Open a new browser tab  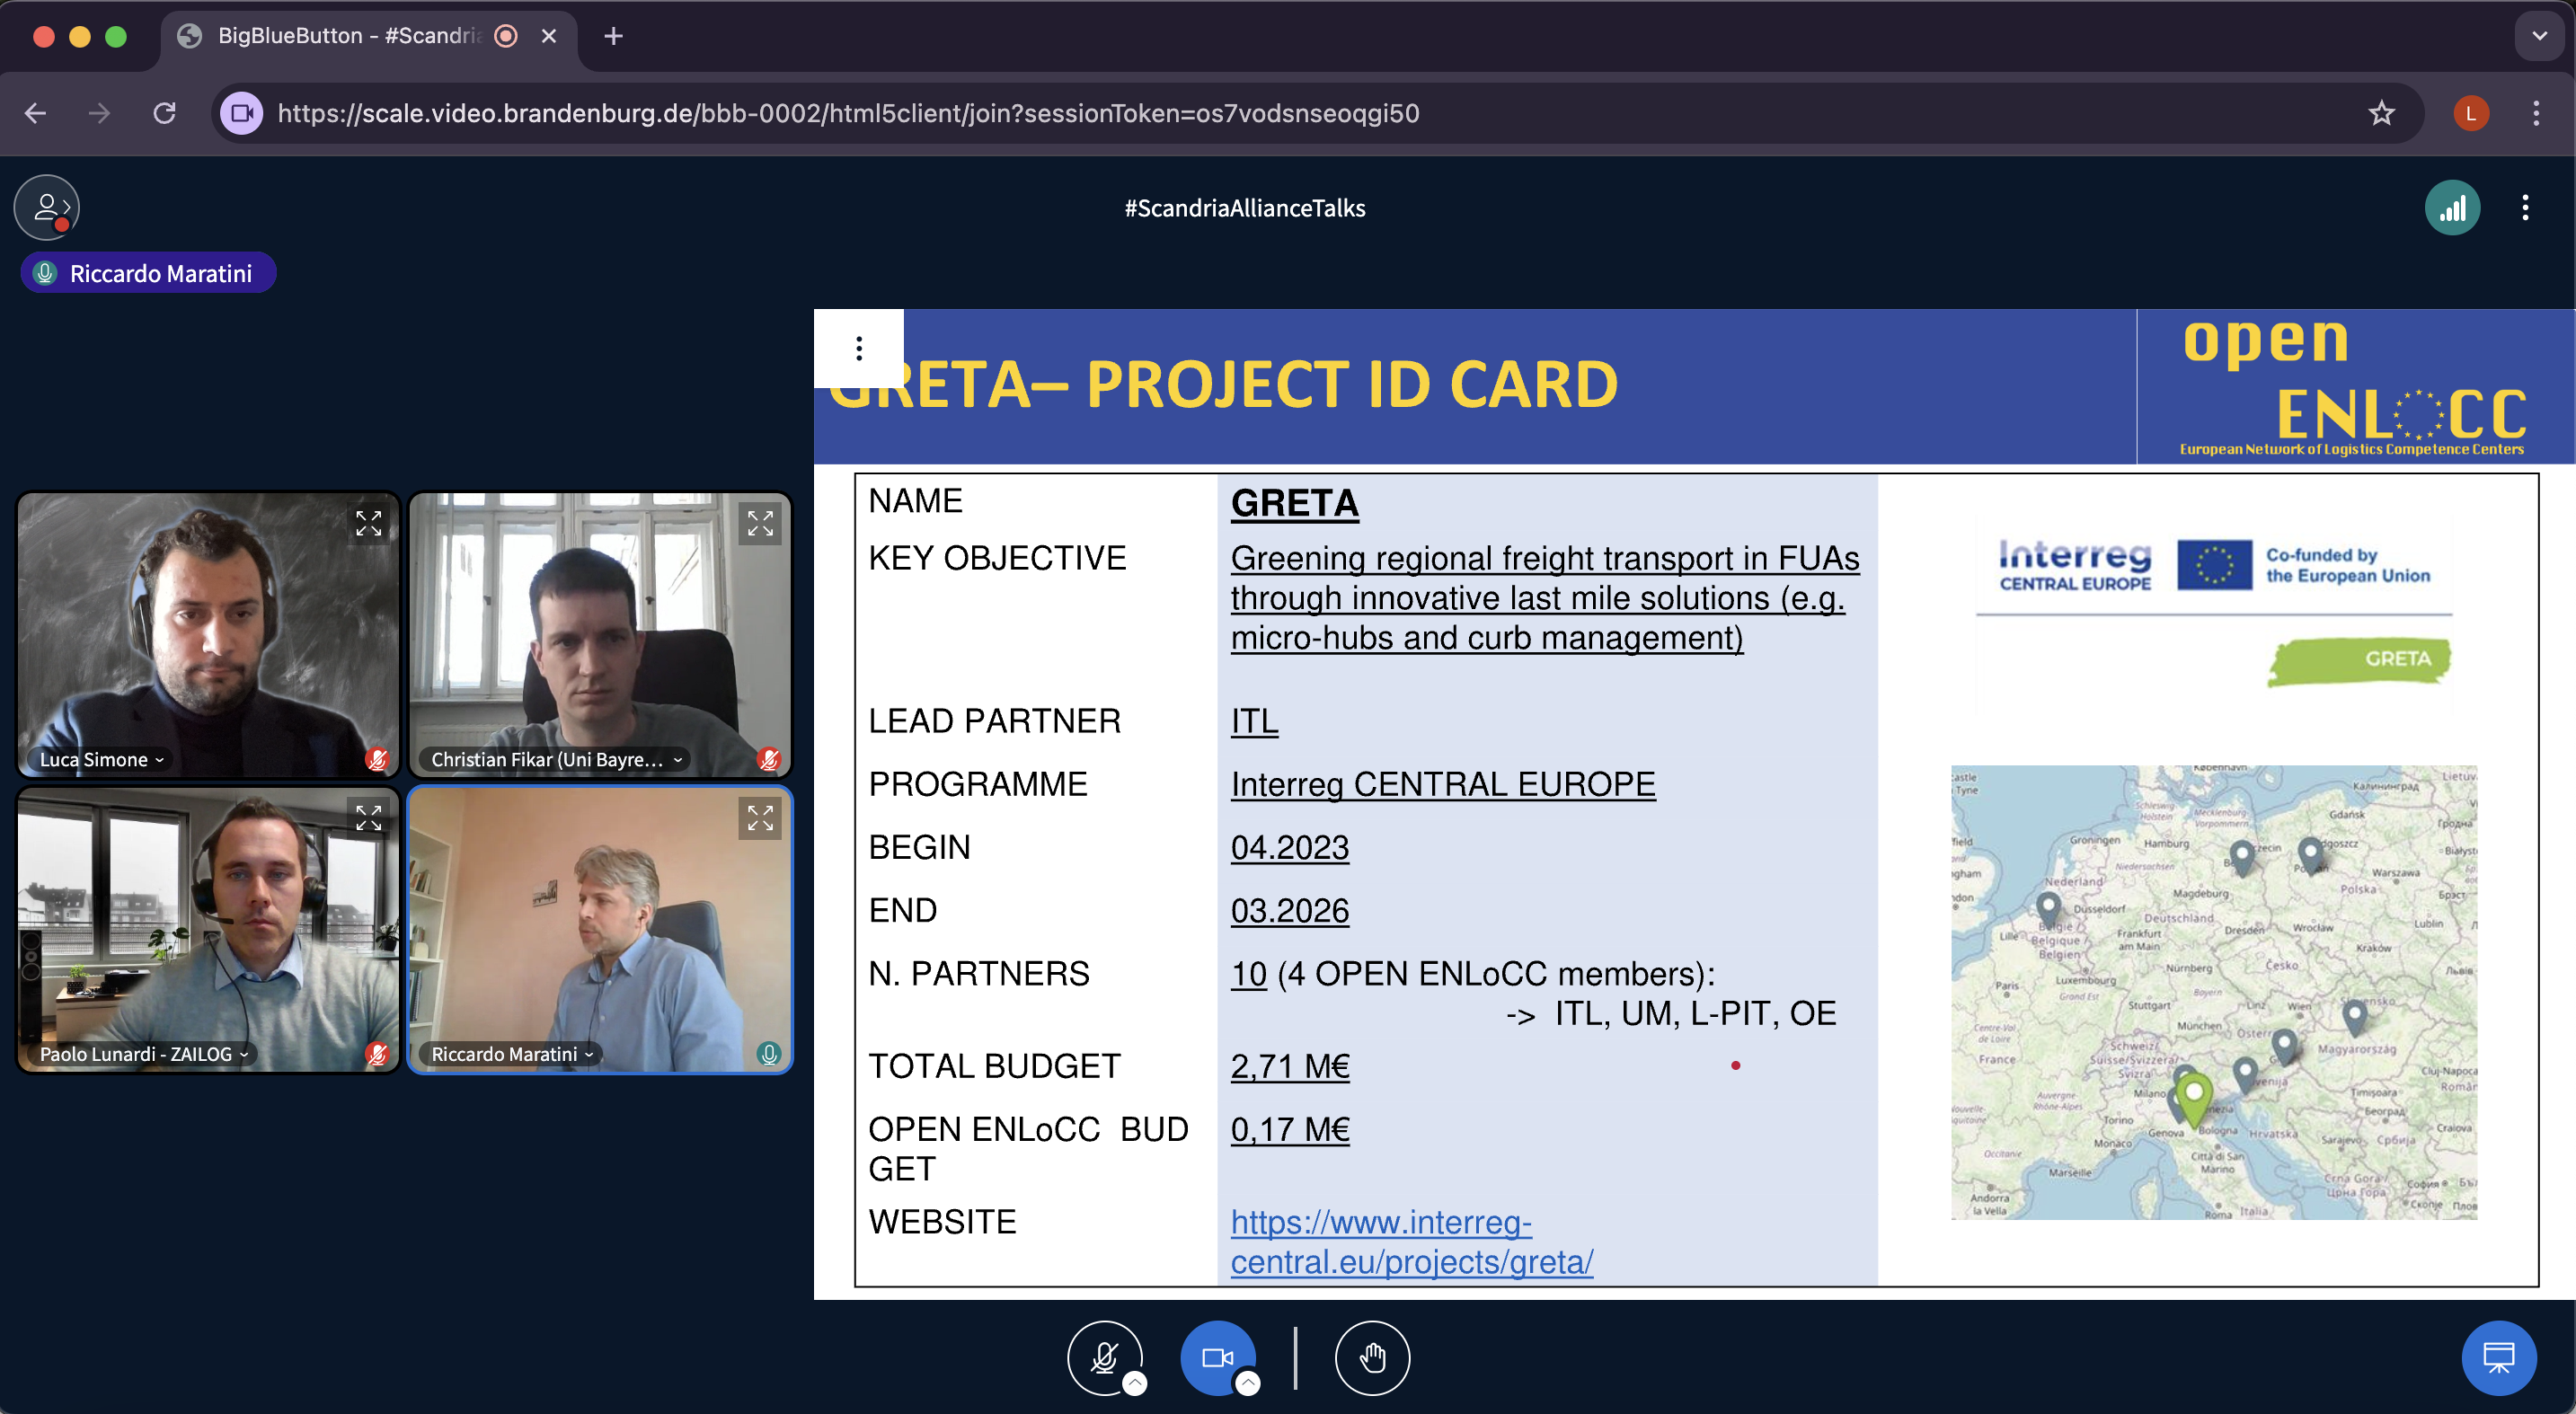[x=613, y=36]
